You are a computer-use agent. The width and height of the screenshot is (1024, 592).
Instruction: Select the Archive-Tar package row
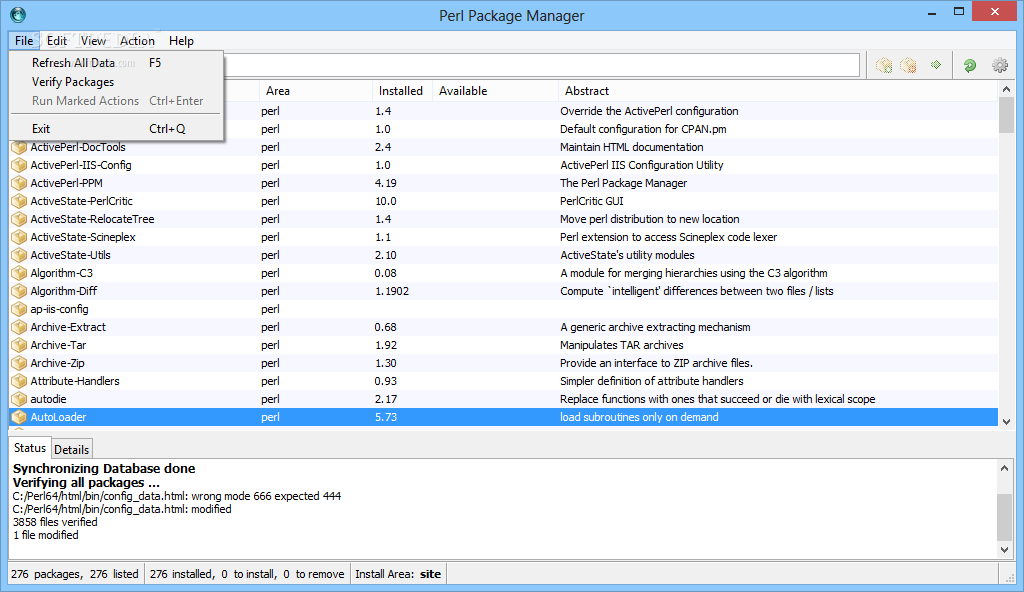pos(504,345)
